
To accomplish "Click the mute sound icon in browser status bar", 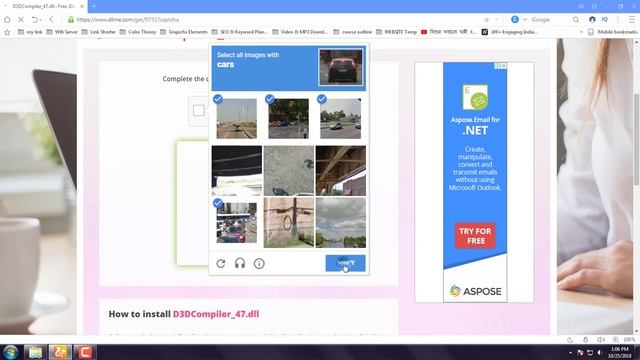I will pyautogui.click(x=600, y=340).
